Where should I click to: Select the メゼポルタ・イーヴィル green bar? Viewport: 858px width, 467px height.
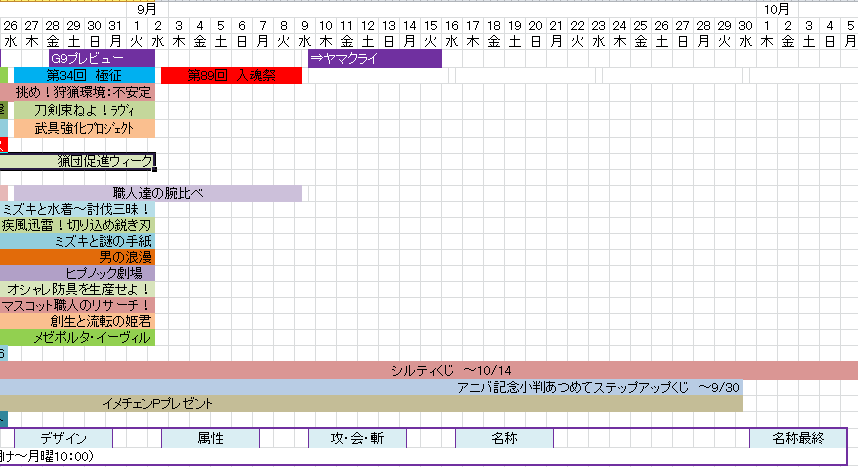(x=77, y=337)
